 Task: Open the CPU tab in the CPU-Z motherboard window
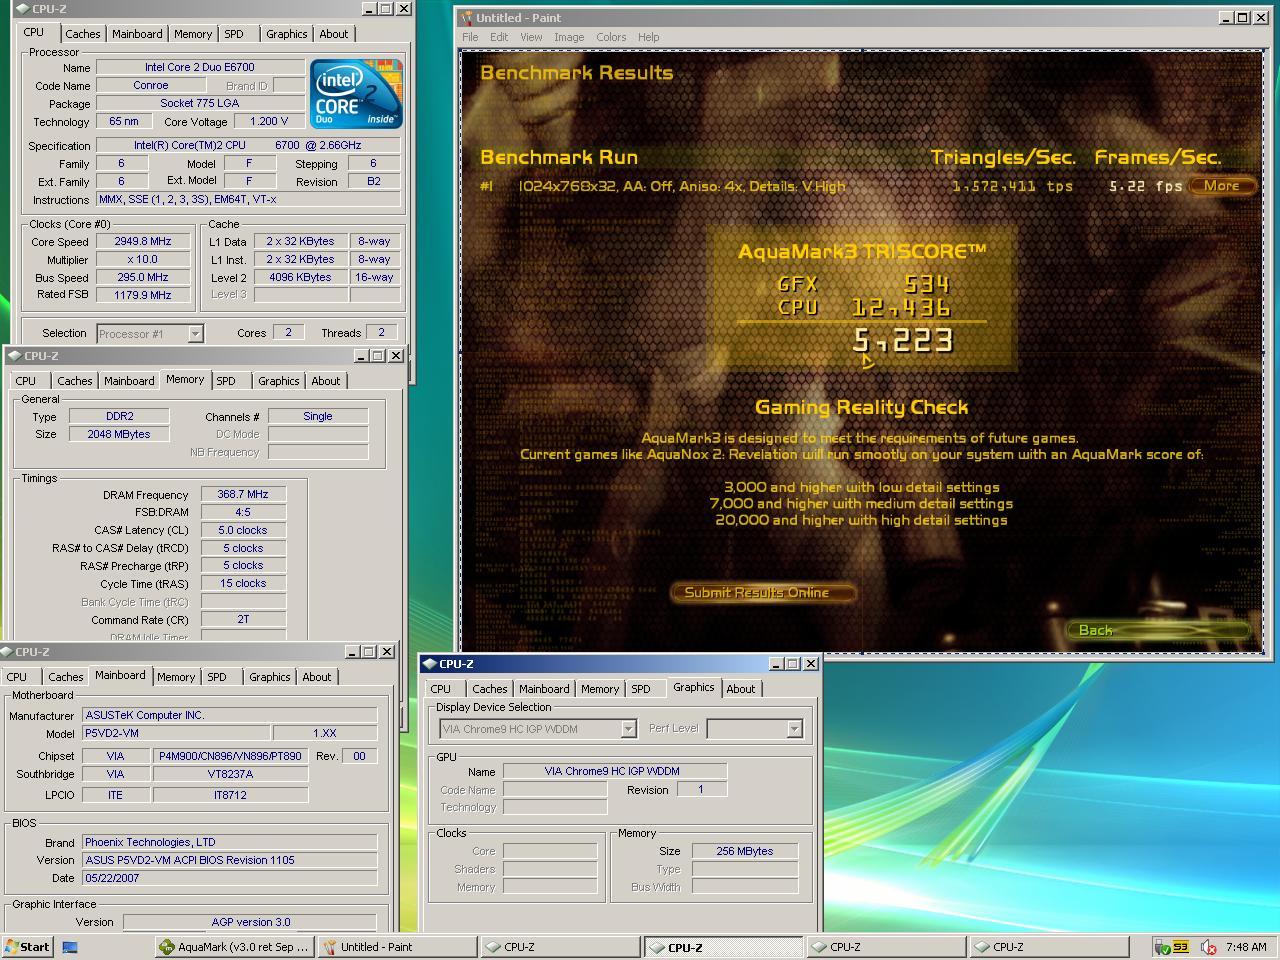click(17, 677)
